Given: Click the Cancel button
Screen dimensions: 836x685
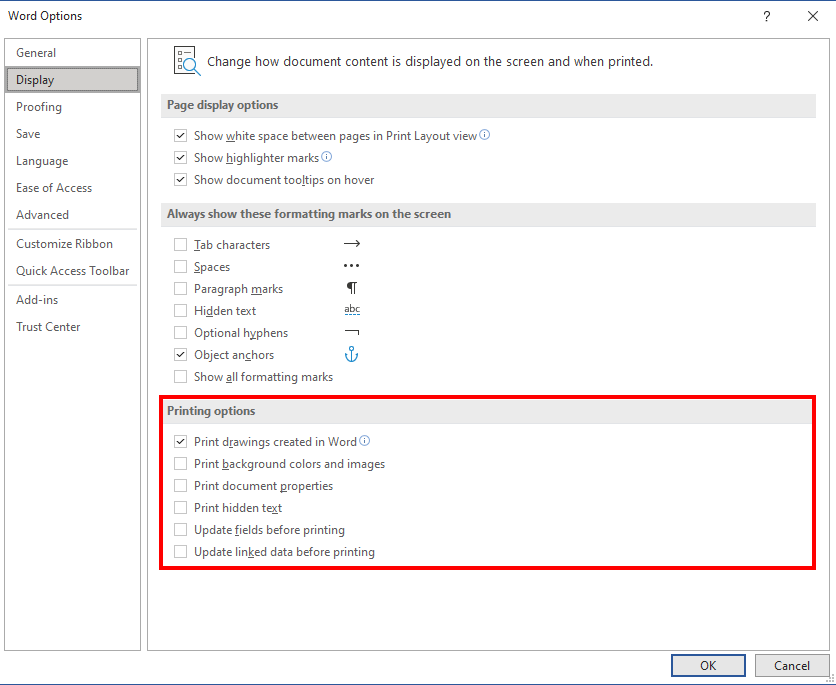Looking at the screenshot, I should (x=792, y=665).
